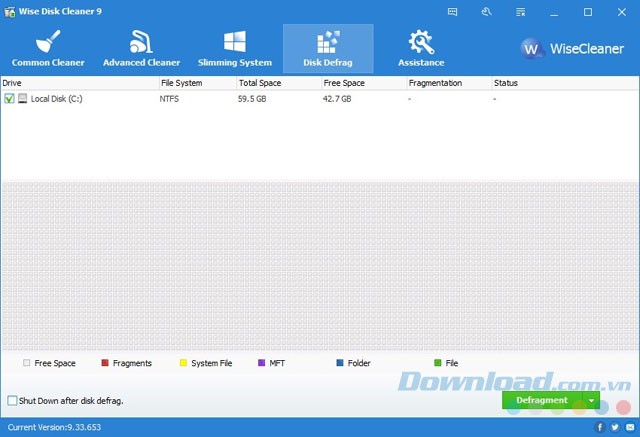
Task: Click the Defragment button
Action: tap(542, 400)
